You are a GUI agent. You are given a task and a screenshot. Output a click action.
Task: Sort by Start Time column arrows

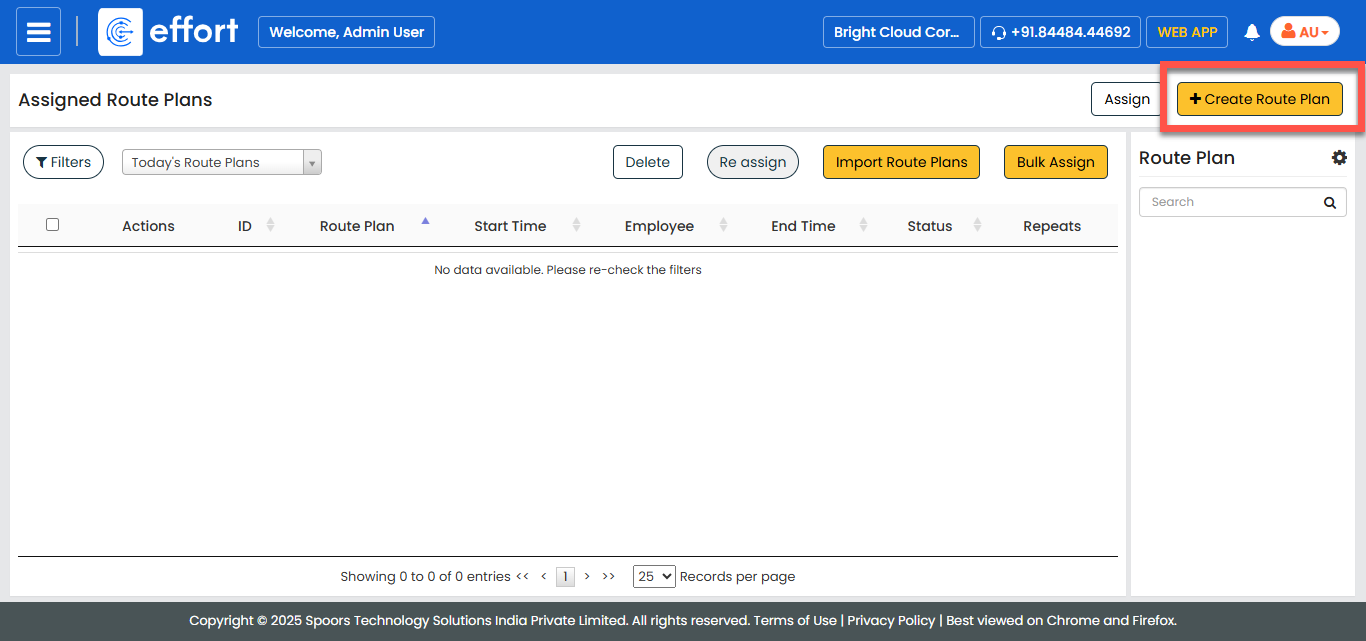(x=576, y=226)
